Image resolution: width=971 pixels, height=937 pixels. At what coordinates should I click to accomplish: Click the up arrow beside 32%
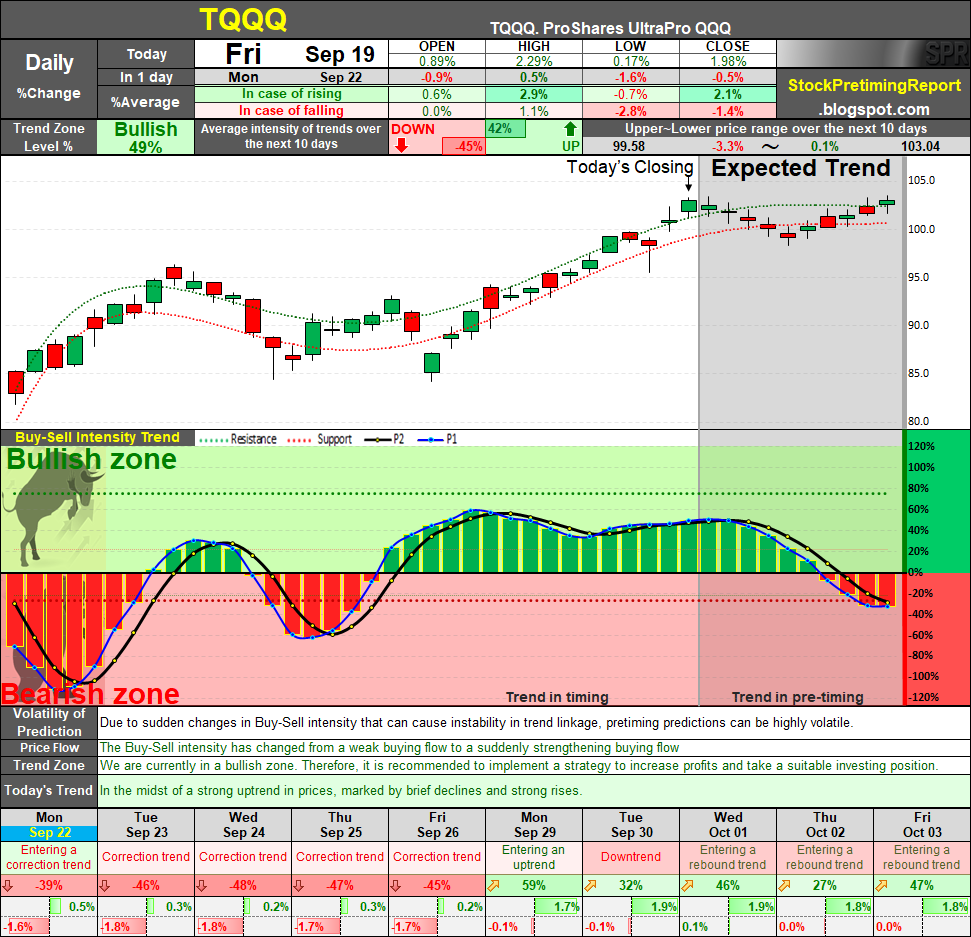(x=590, y=886)
